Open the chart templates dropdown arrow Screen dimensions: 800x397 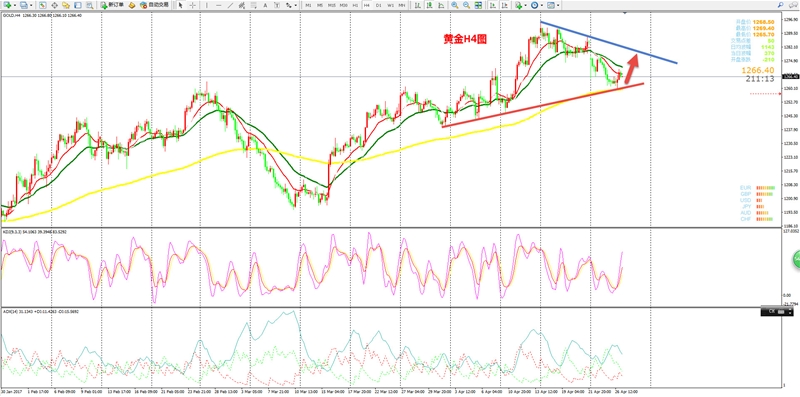point(558,5)
